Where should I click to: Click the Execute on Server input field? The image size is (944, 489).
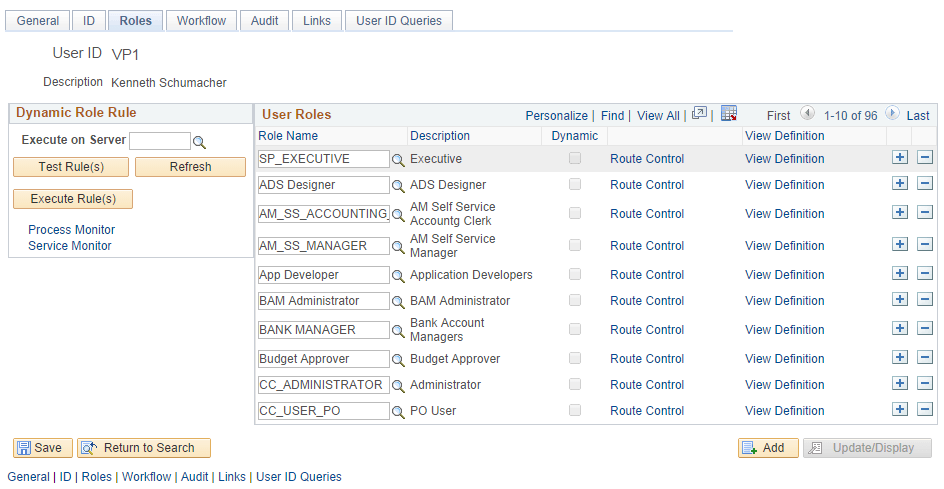click(160, 141)
